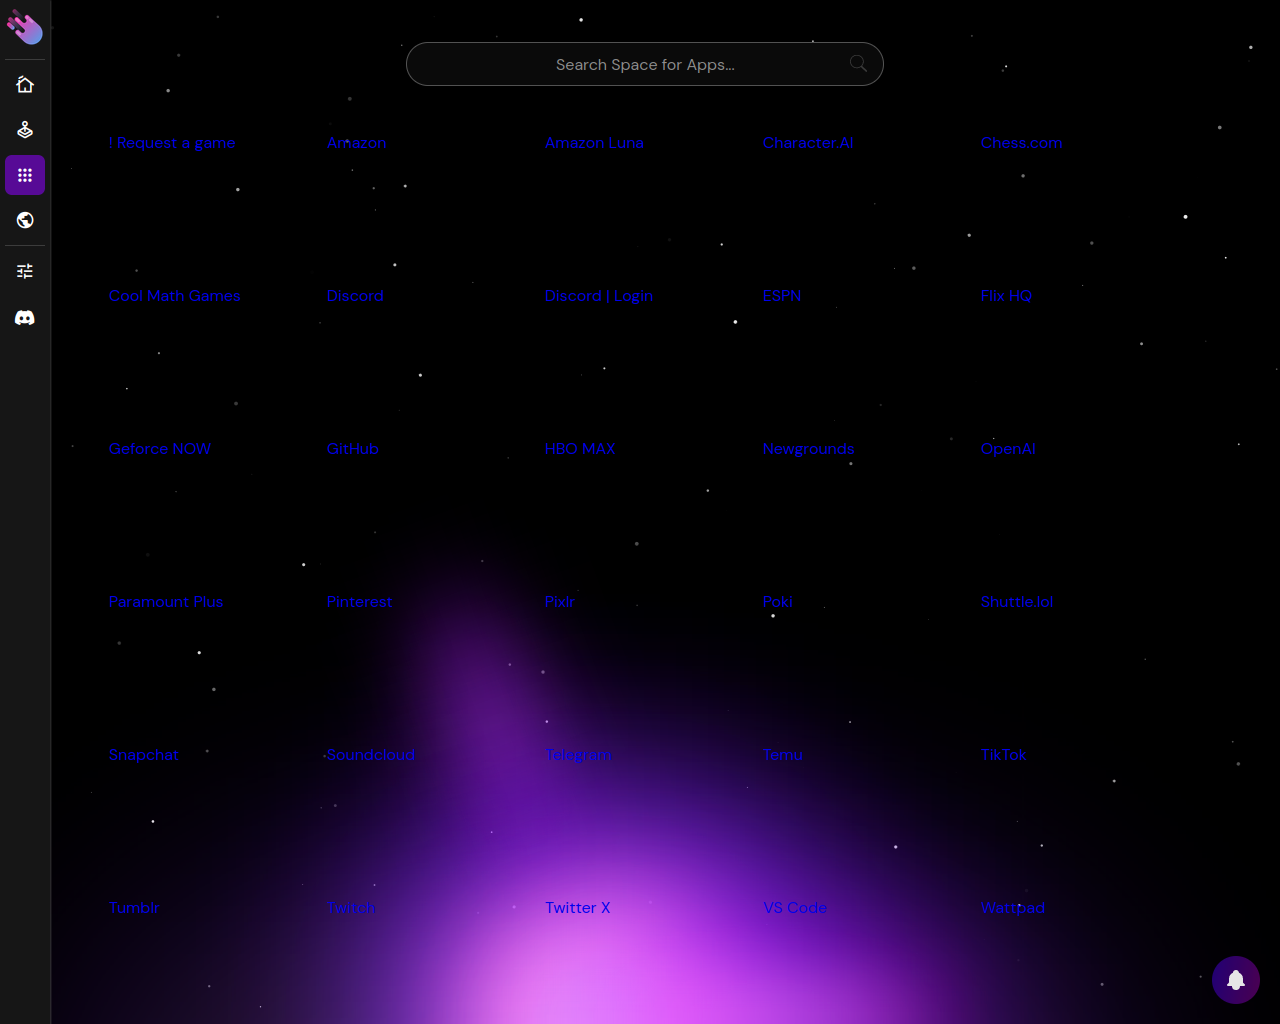Open Poki

[x=777, y=602]
